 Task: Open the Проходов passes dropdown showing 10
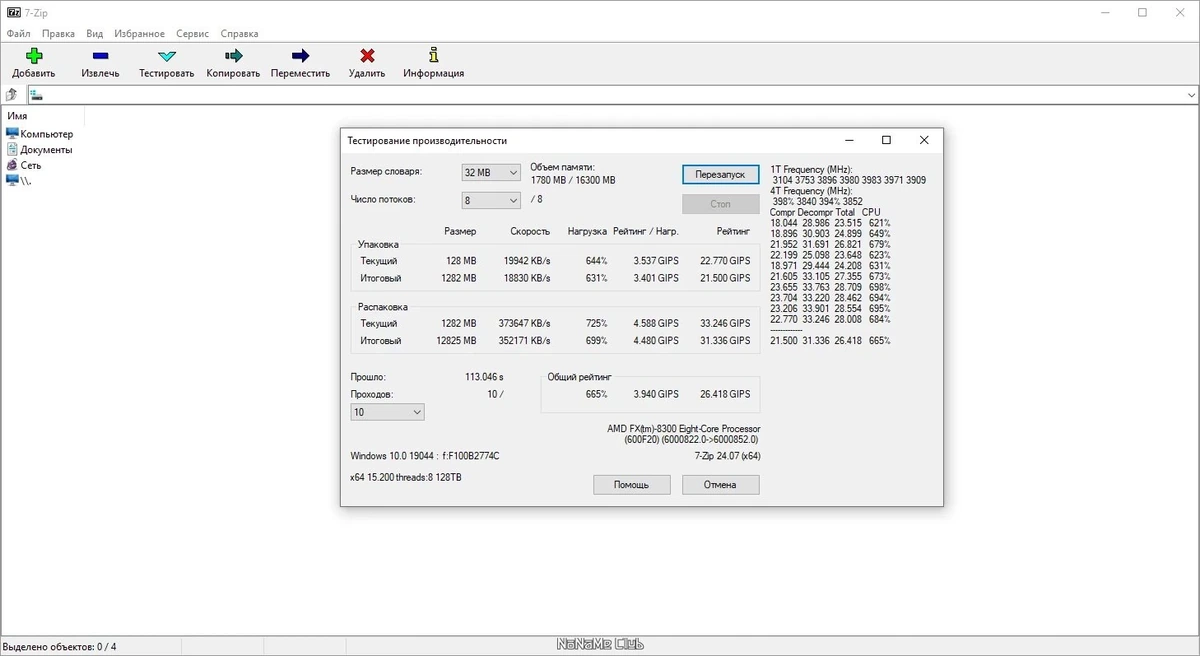coord(387,412)
